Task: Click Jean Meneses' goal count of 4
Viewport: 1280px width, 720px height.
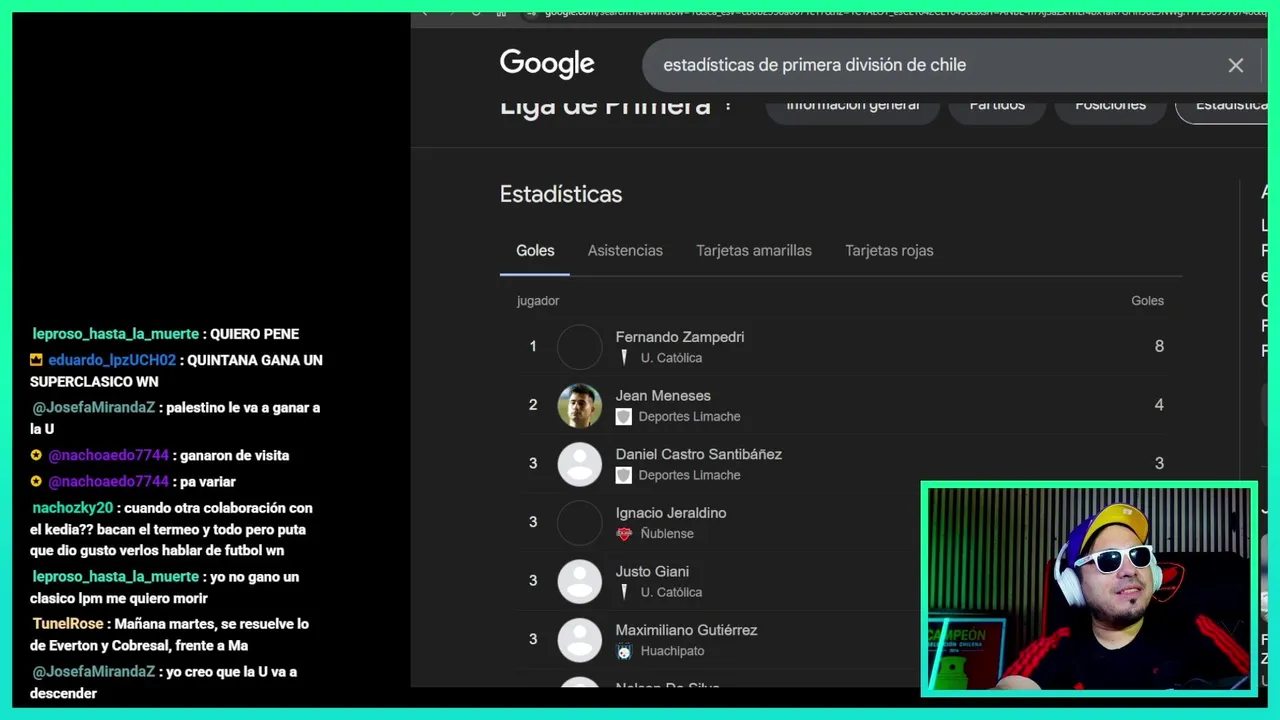Action: [1159, 405]
